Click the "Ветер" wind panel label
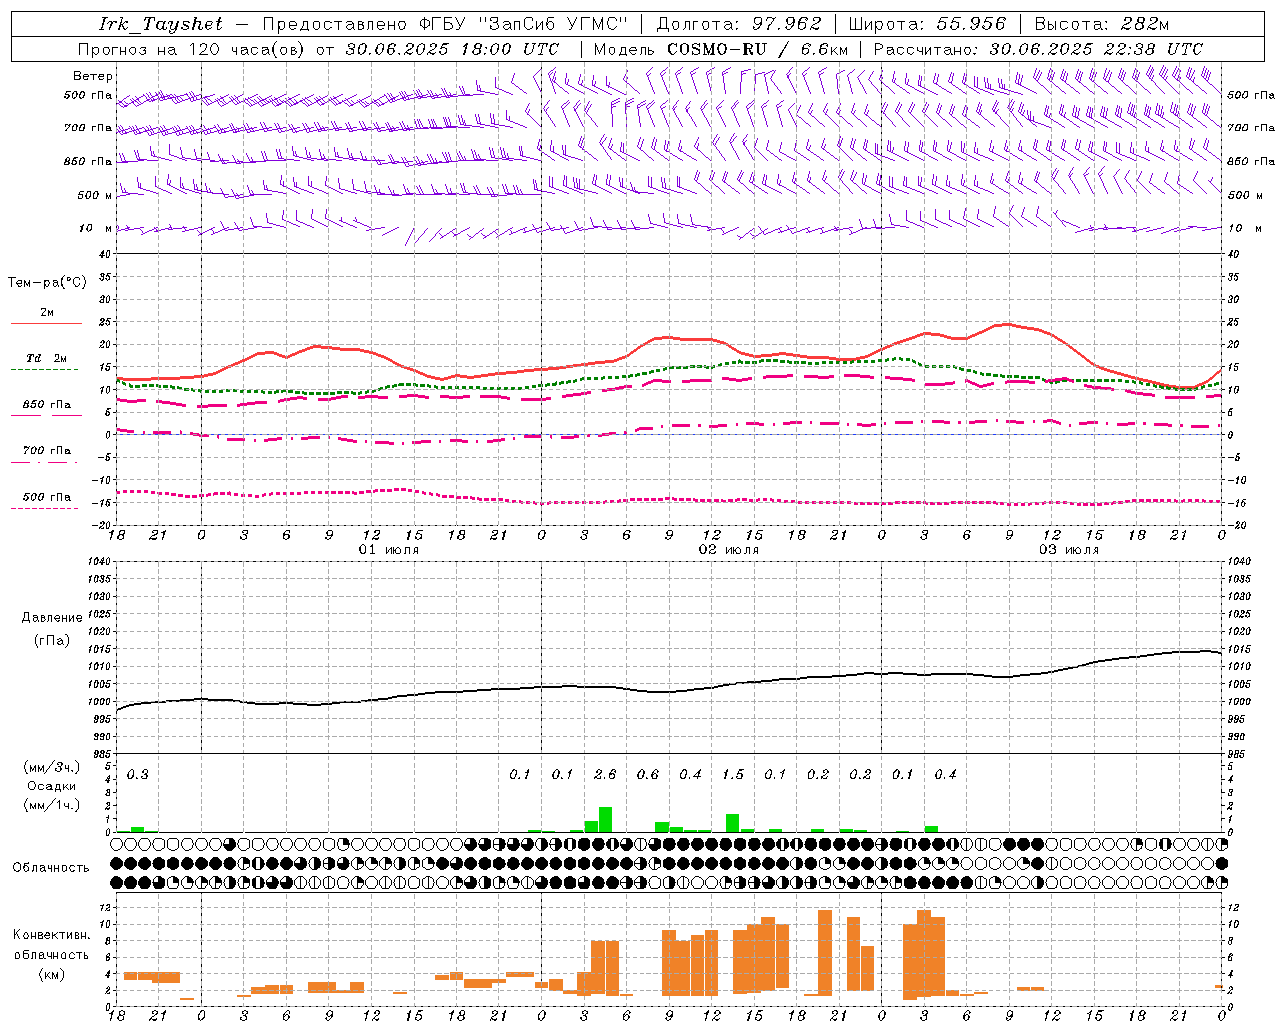 pos(93,76)
